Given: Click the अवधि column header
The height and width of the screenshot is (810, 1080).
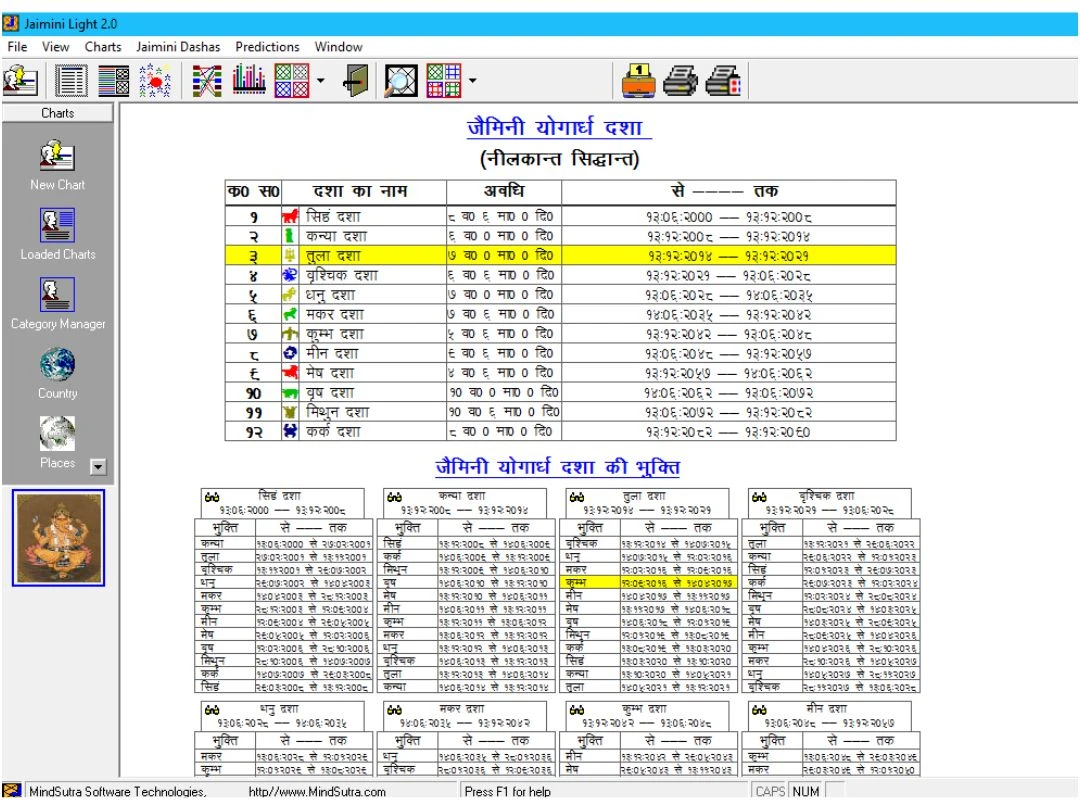Looking at the screenshot, I should coord(503,191).
